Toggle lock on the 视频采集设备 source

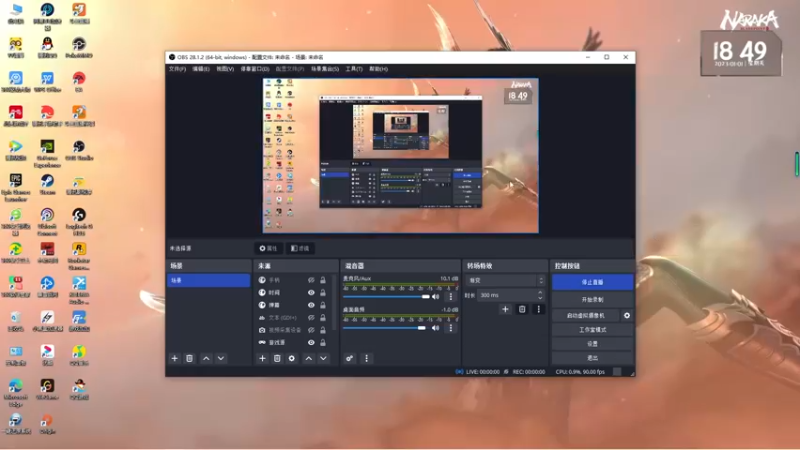[323, 330]
